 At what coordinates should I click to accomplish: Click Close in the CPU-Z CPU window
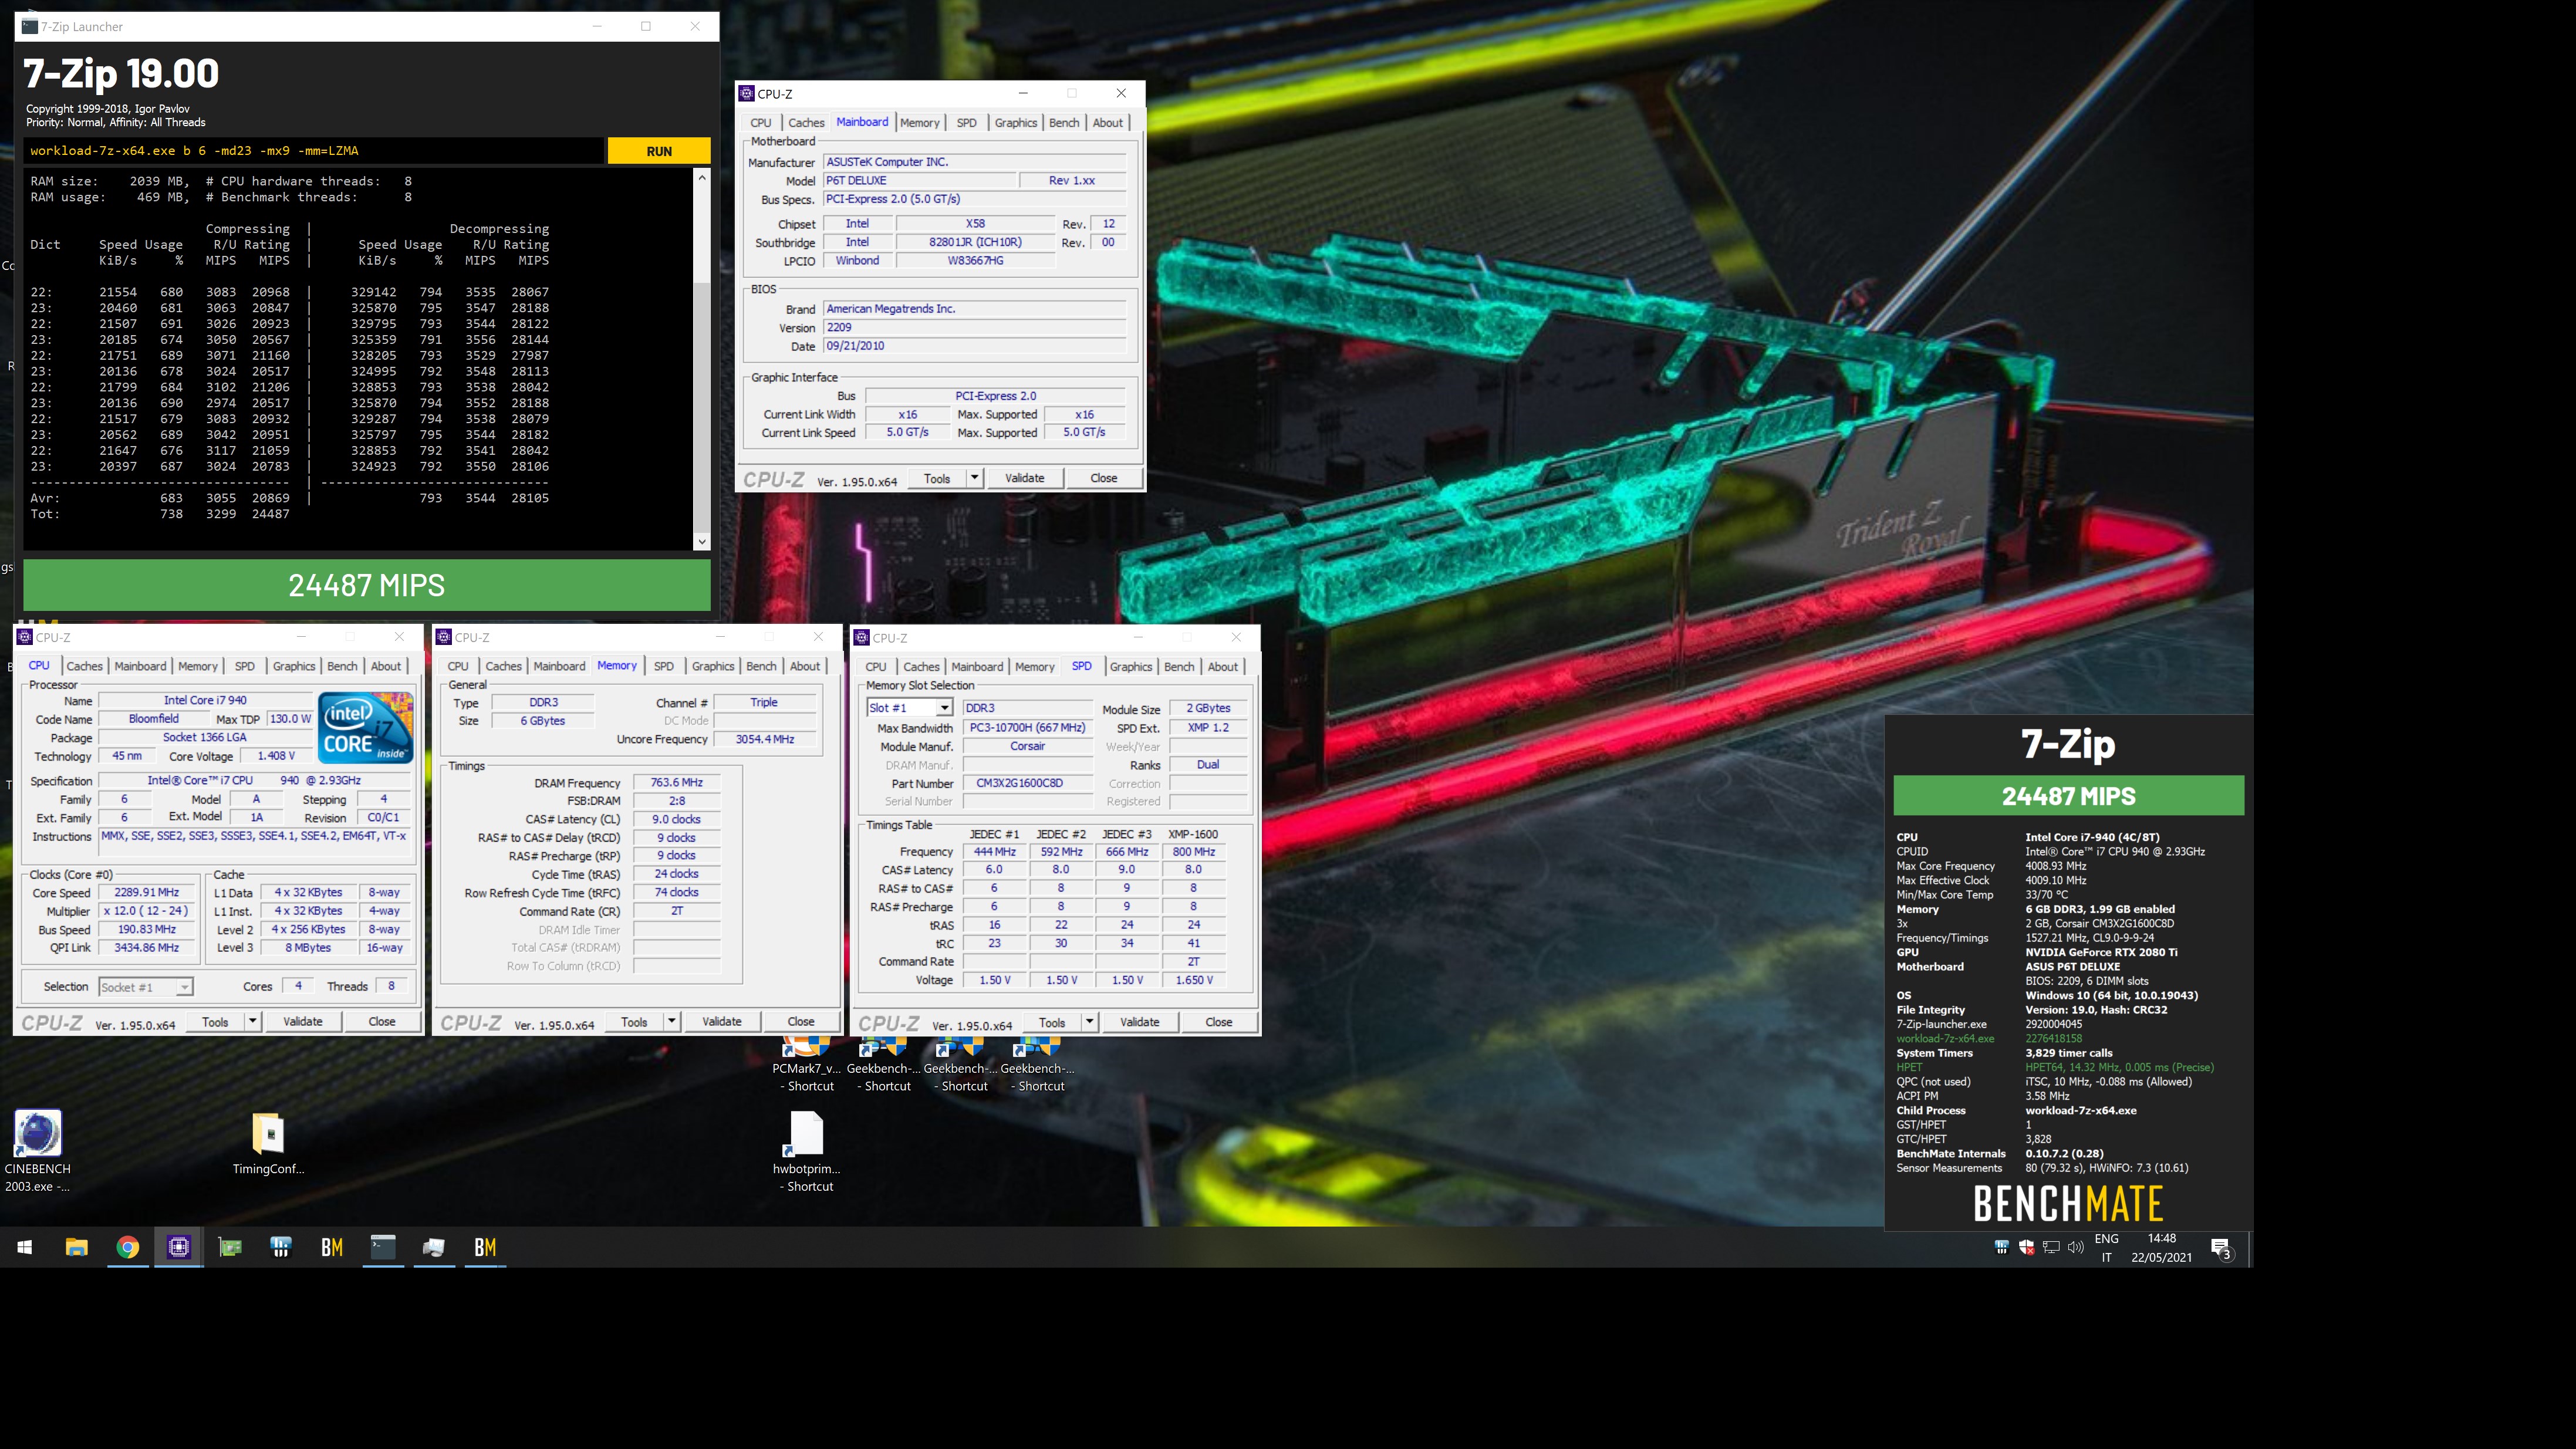coord(382,1021)
